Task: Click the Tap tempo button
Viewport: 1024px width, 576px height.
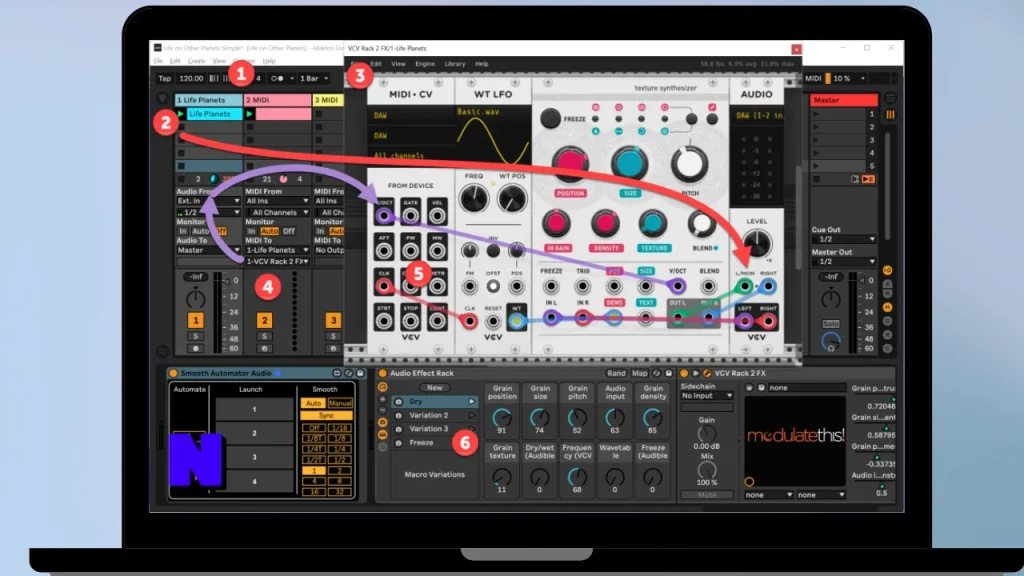Action: pos(165,78)
